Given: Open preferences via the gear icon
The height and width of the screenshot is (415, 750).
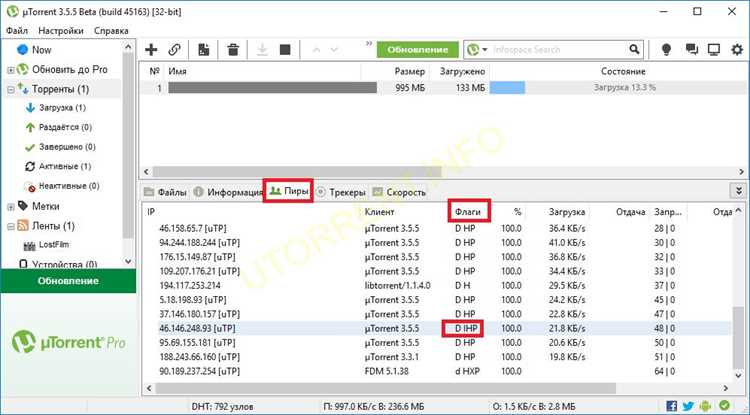Looking at the screenshot, I should tap(737, 49).
